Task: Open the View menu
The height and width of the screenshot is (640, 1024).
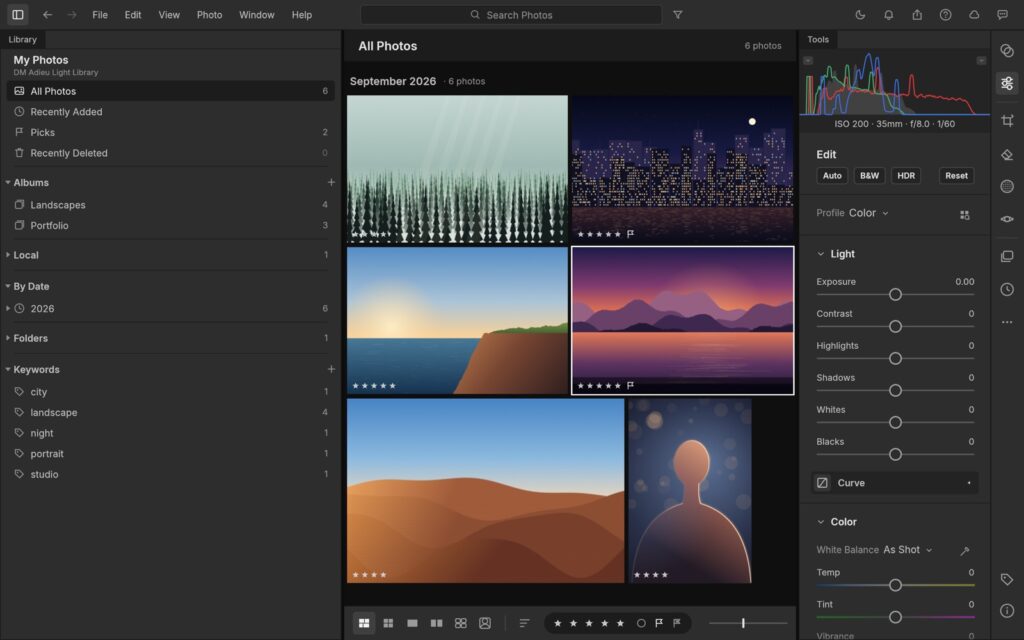Action: coord(169,14)
